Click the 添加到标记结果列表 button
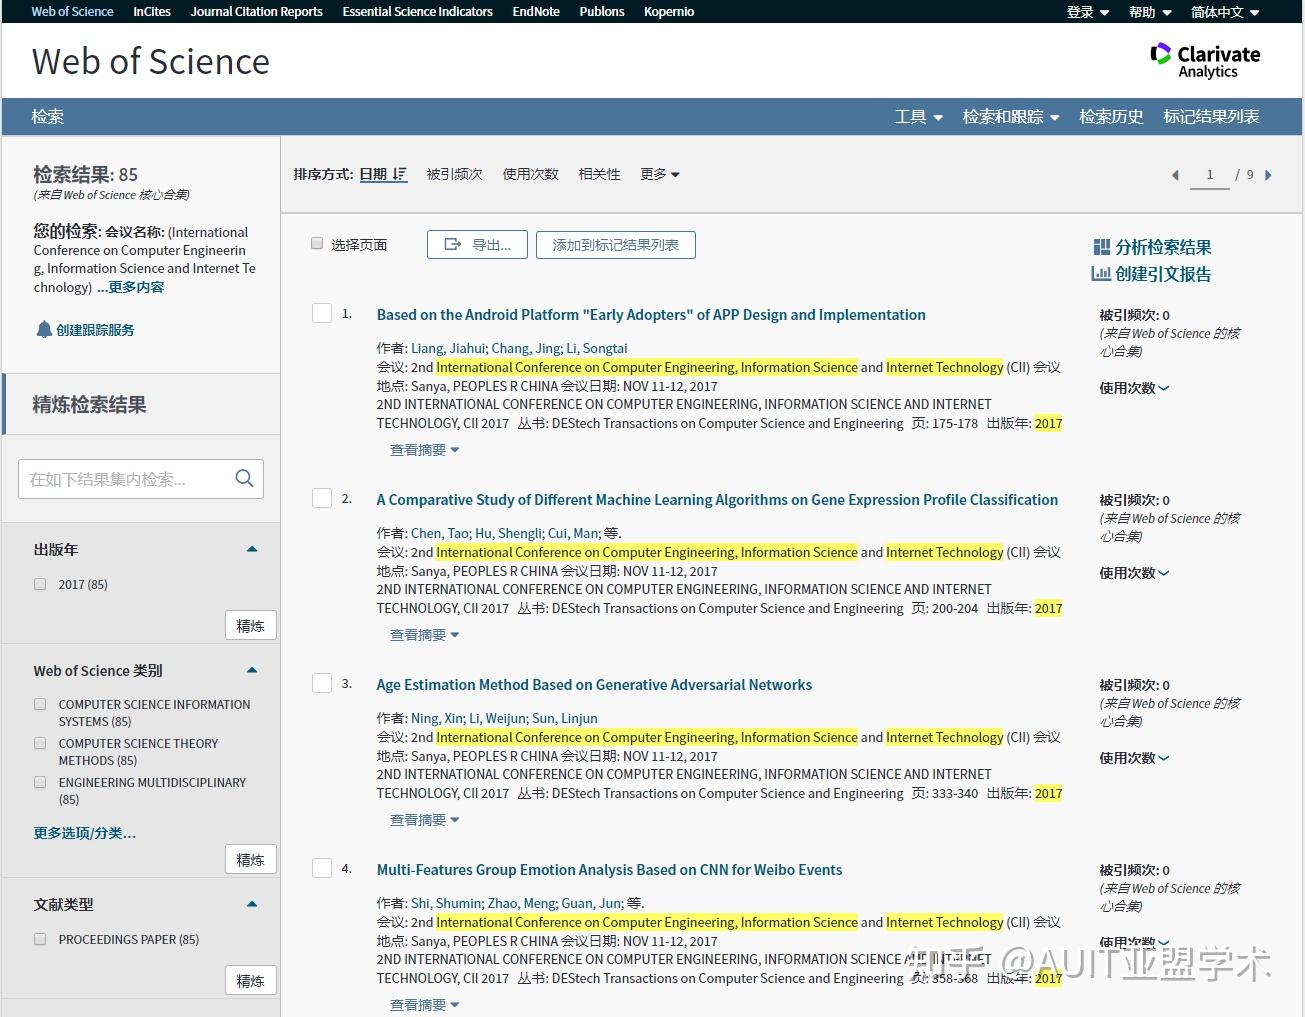The image size is (1305, 1017). 615,244
